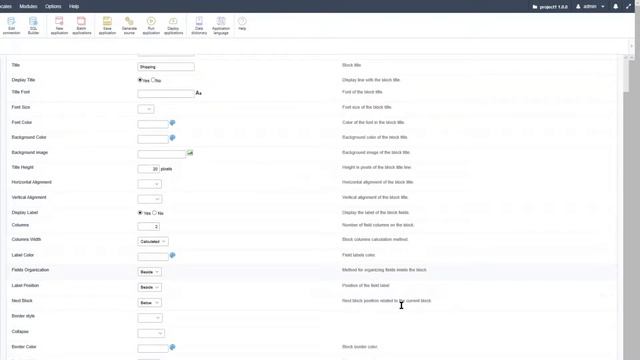
Task: Click the Label Color text field
Action: (x=153, y=257)
